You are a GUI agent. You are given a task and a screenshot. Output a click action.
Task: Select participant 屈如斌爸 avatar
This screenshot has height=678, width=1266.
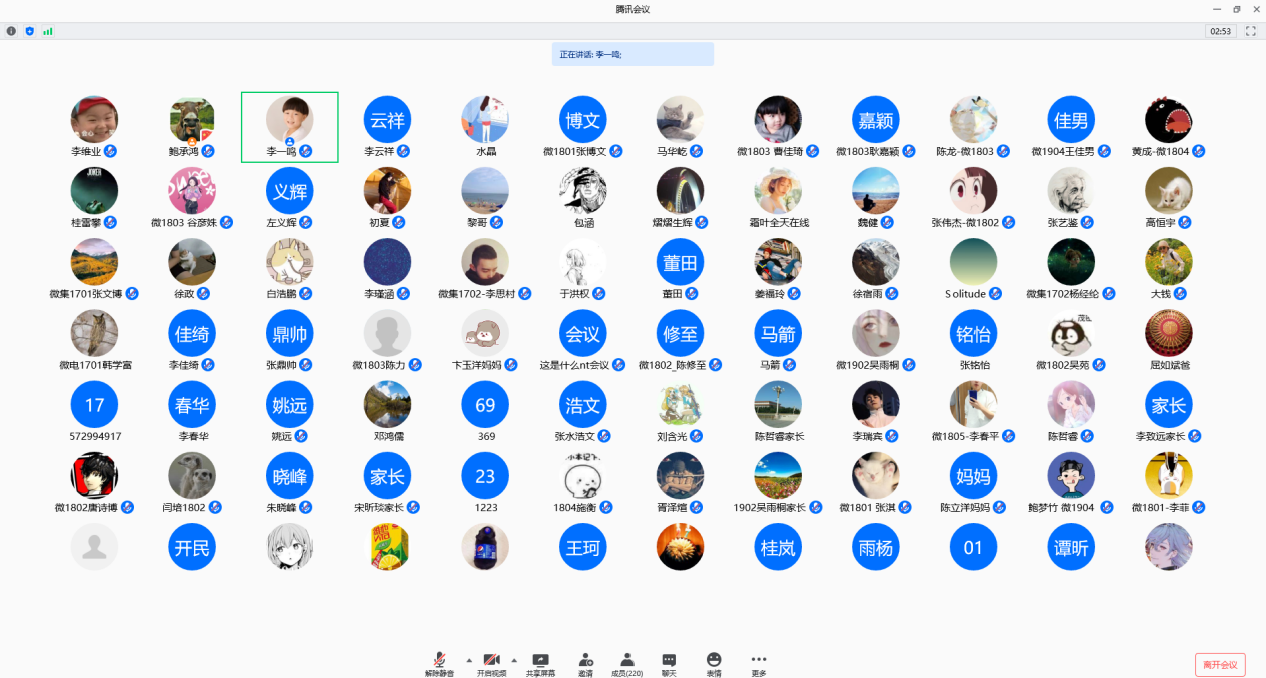coord(1168,334)
